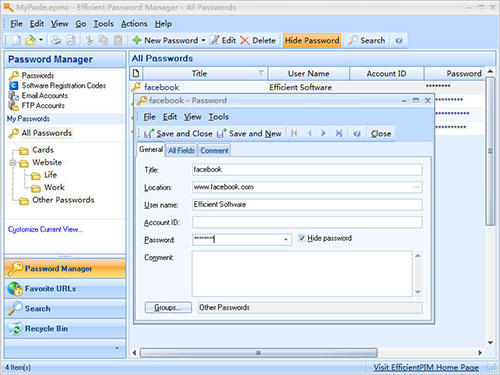
Task: Switch to the Comment tab
Action: pos(214,151)
